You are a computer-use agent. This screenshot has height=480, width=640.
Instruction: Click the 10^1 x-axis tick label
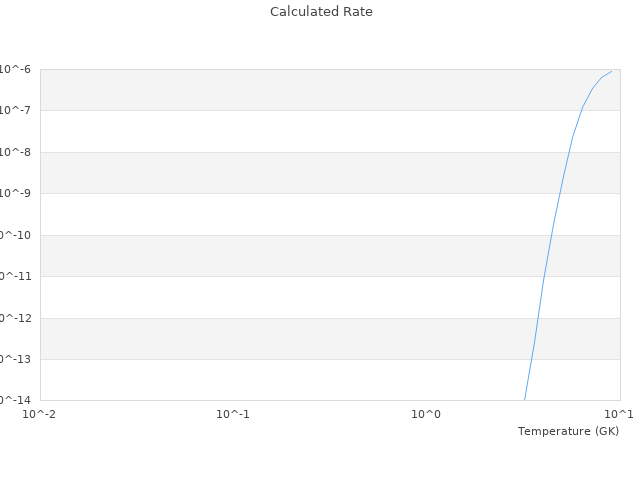619,414
